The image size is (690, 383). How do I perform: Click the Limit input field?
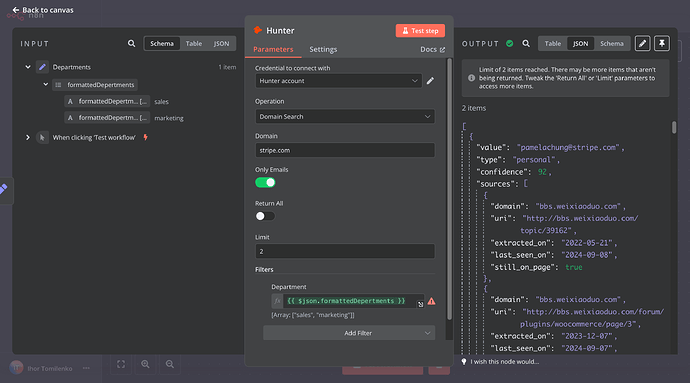(345, 251)
